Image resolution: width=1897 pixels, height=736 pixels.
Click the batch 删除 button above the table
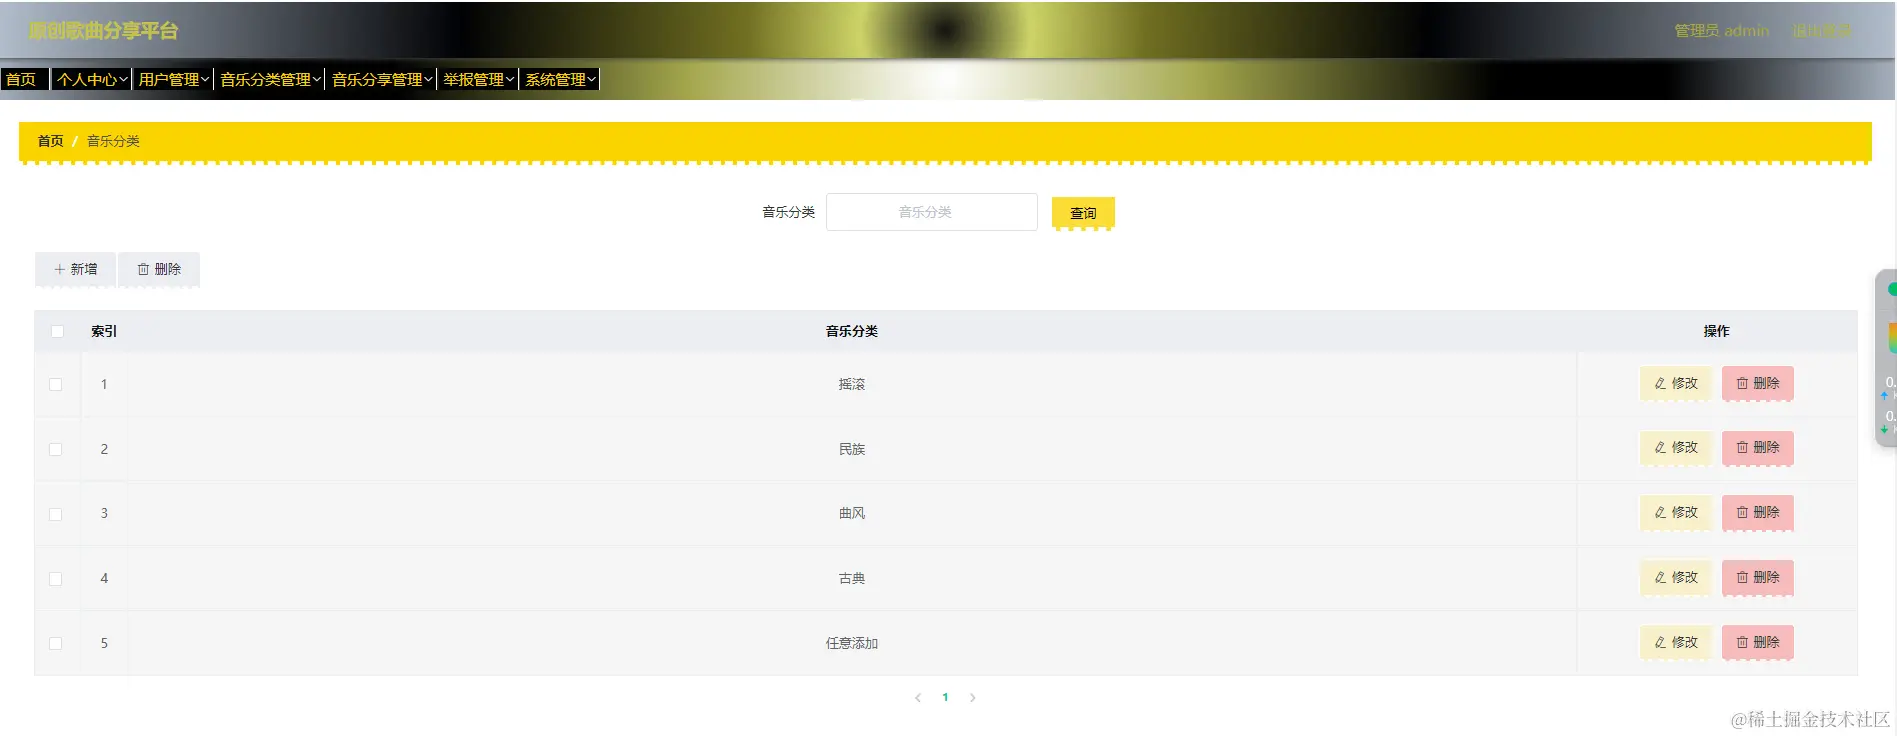(x=159, y=269)
